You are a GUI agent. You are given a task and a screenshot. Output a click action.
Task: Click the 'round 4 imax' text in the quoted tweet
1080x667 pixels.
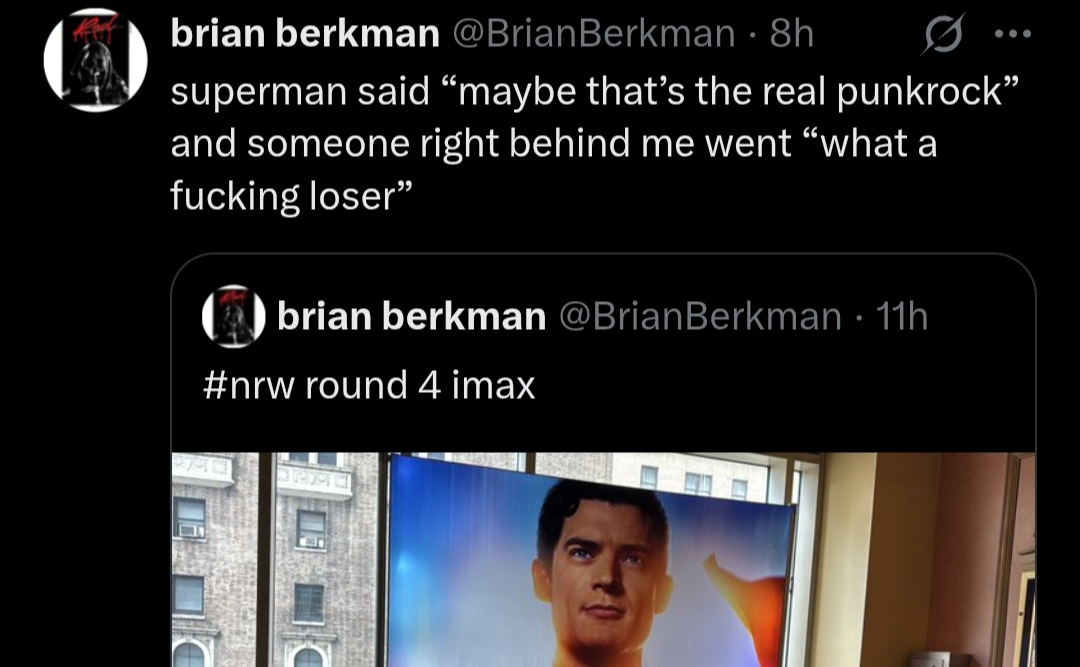[x=420, y=384]
